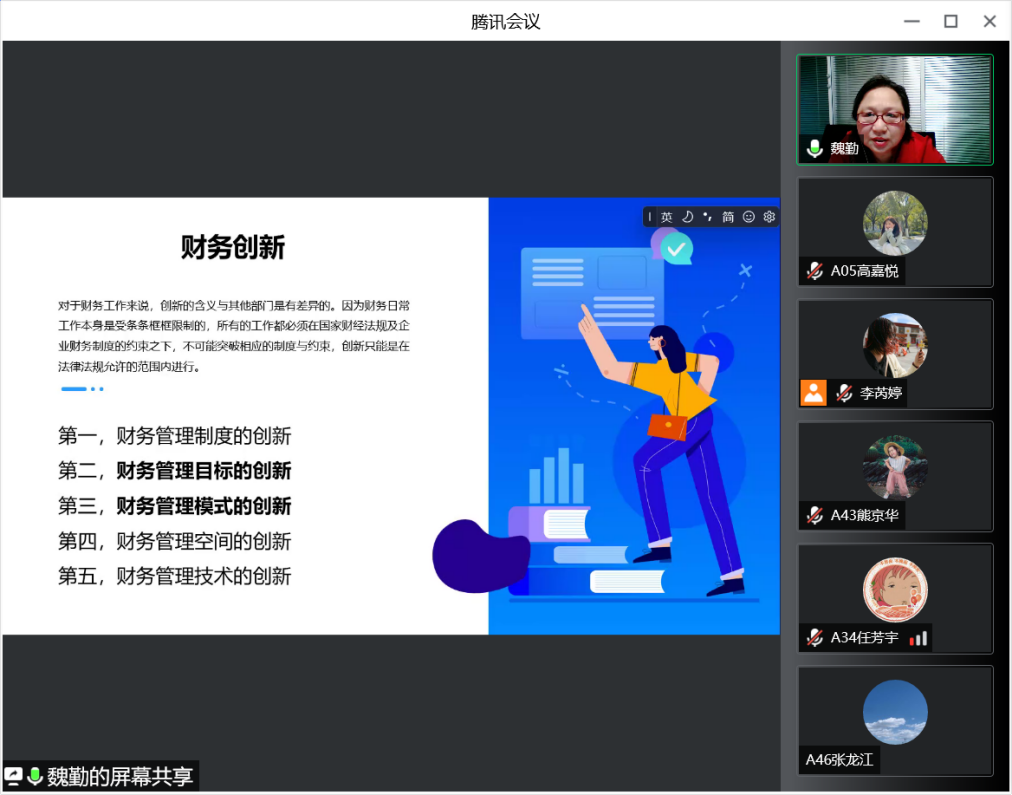This screenshot has height=795, width=1012.
Task: Click the 第三，财务管理模式的创新 line
Action: 174,506
